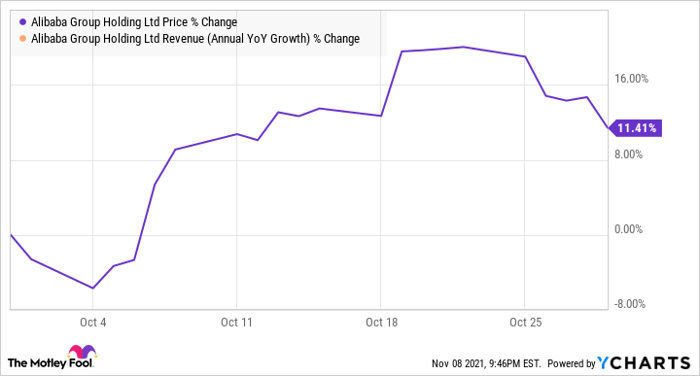The height and width of the screenshot is (376, 700).
Task: Click the 0.00% y-axis label
Action: (x=629, y=230)
